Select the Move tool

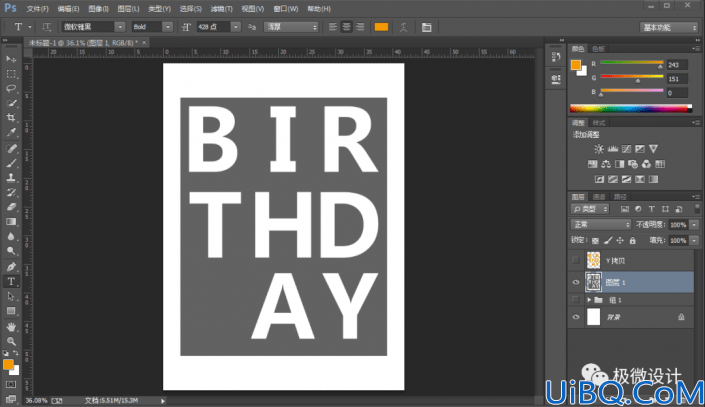tap(11, 59)
